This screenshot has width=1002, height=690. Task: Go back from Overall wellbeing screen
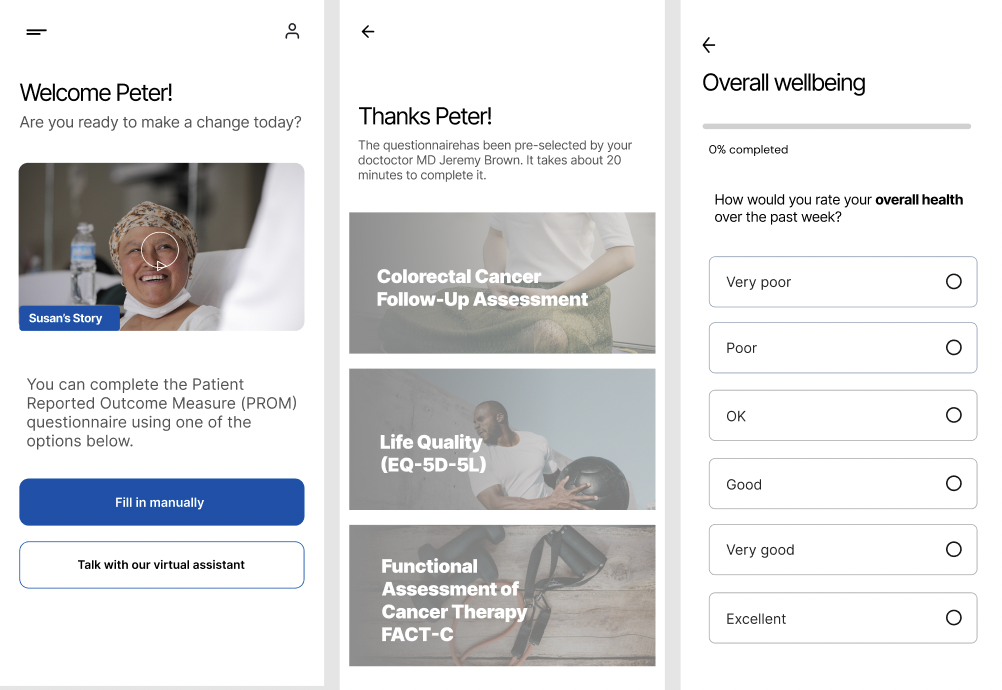709,45
